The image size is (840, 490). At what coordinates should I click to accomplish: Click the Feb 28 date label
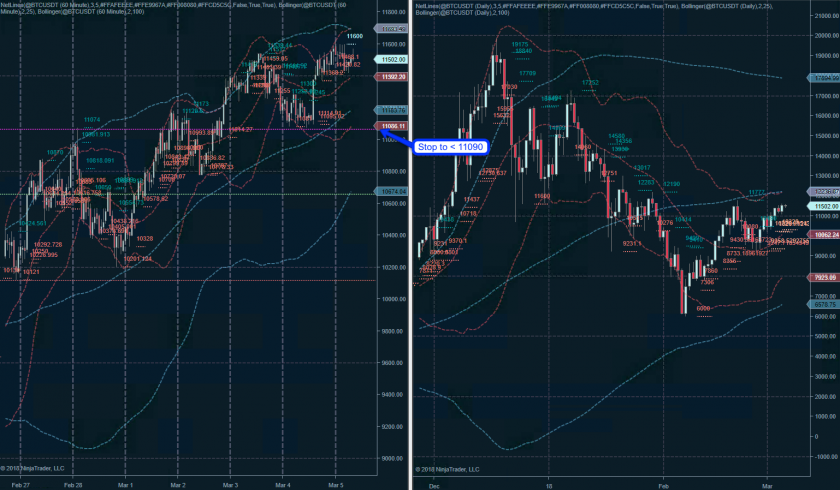pyautogui.click(x=73, y=485)
